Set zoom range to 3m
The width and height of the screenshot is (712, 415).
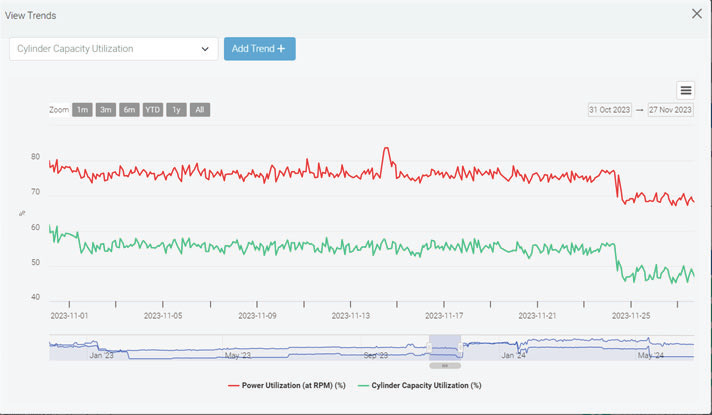[x=106, y=110]
